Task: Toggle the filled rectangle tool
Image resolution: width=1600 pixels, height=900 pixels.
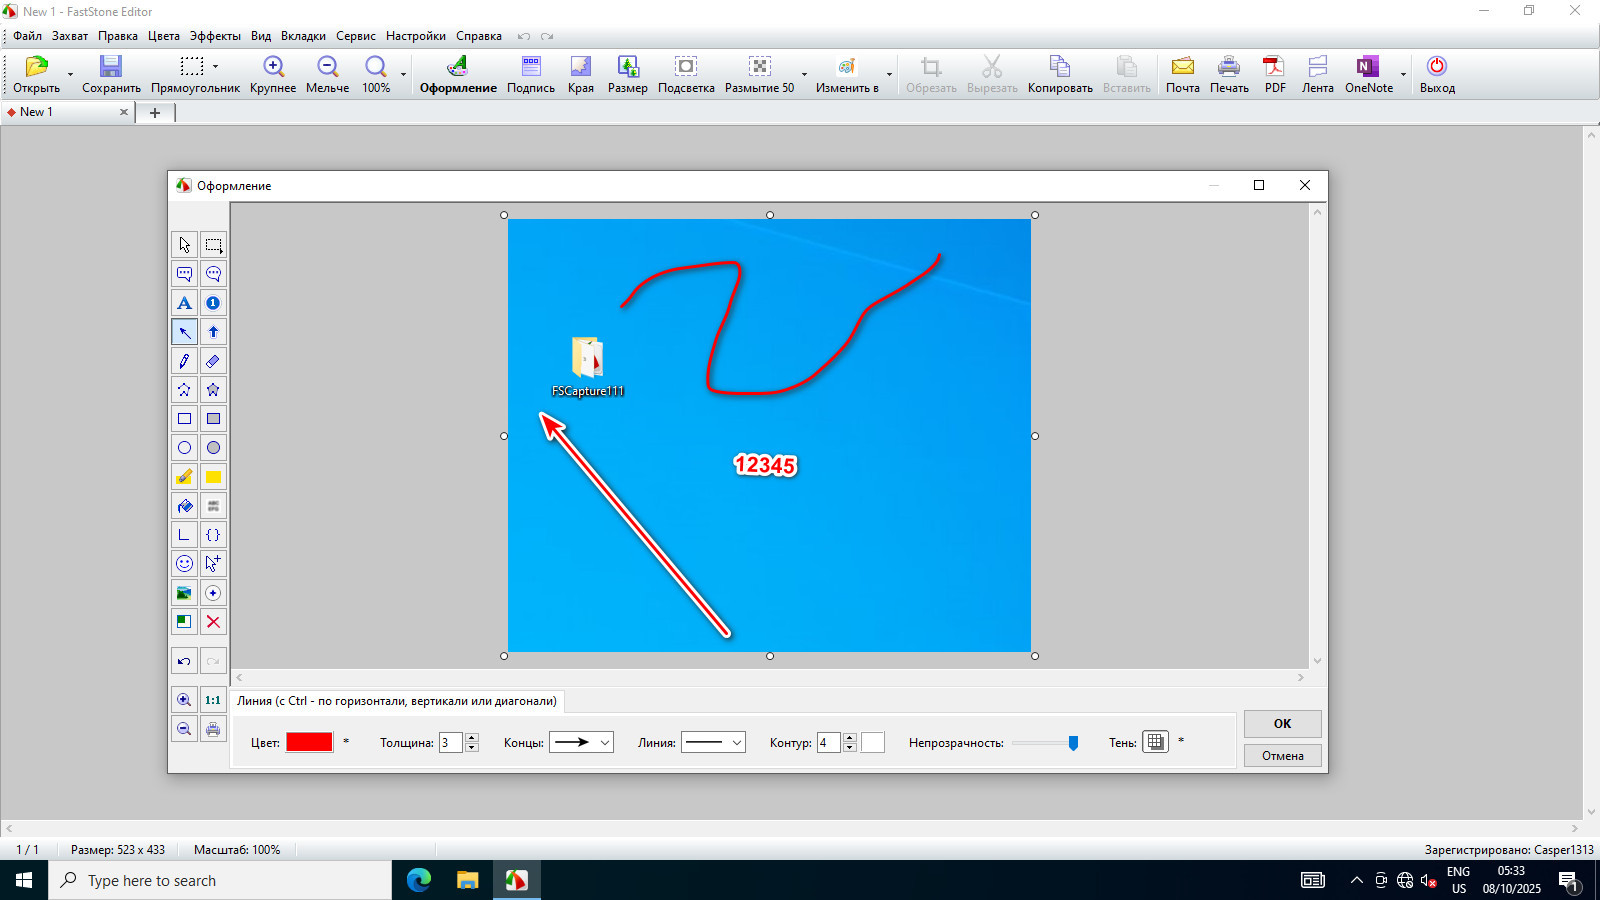Action: coord(213,419)
